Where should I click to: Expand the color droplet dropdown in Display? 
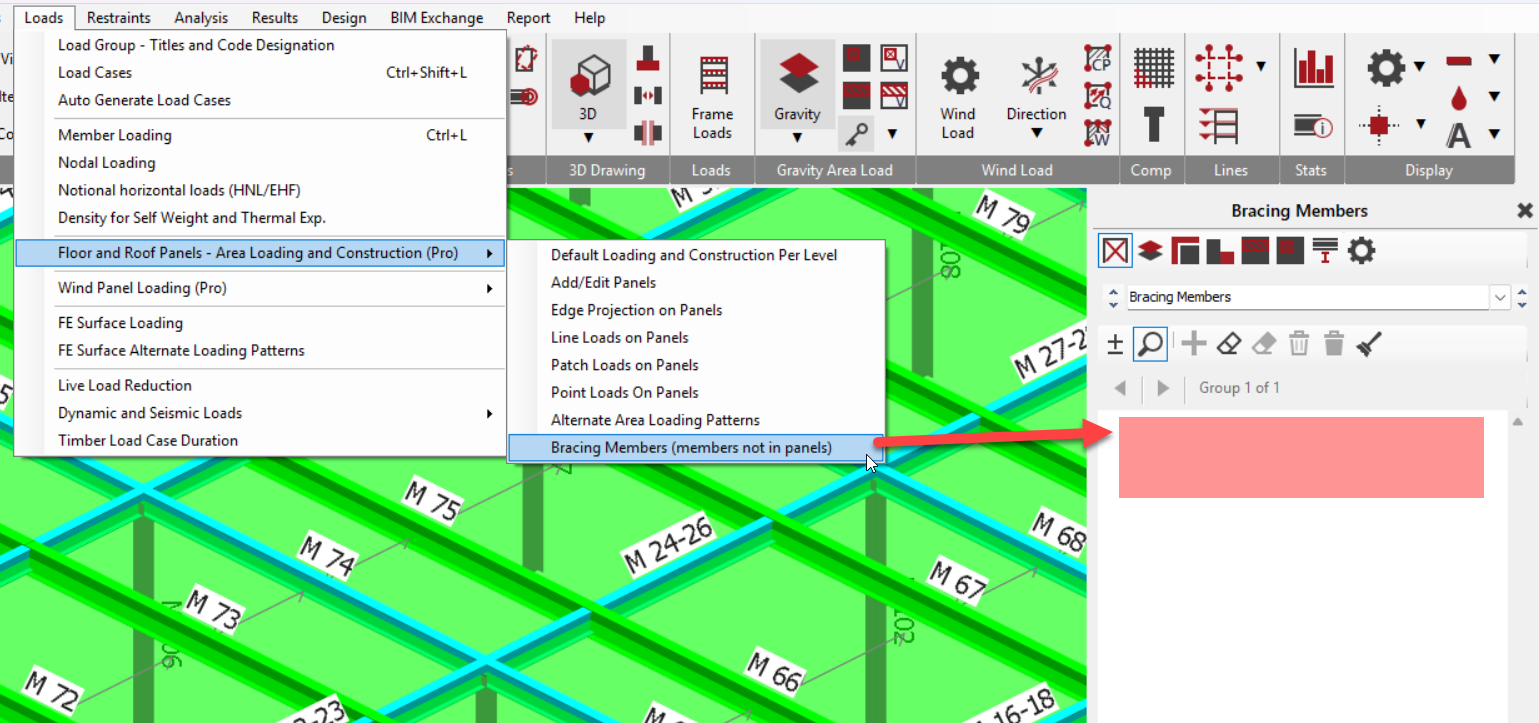[1494, 97]
